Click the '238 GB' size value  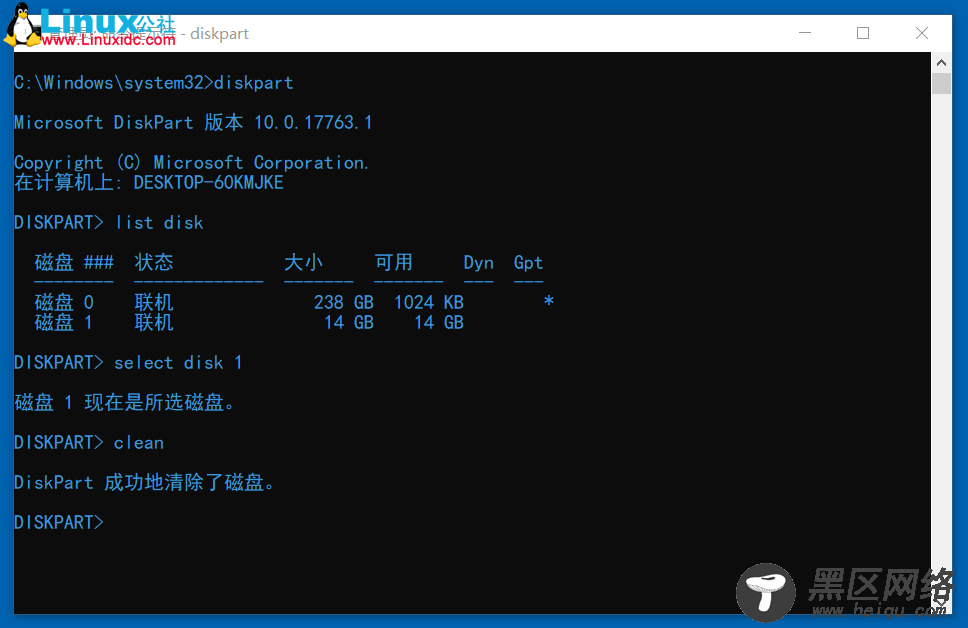click(x=344, y=303)
